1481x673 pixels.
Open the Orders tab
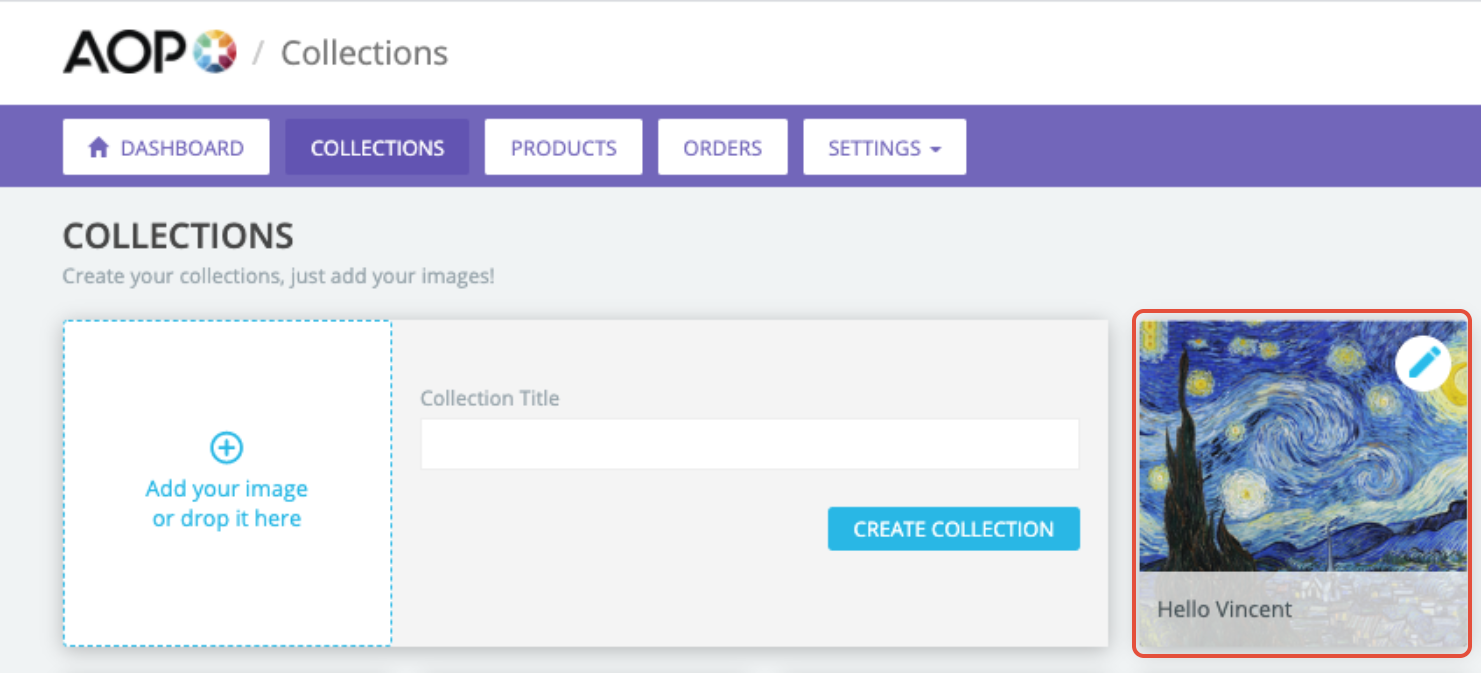click(x=723, y=148)
